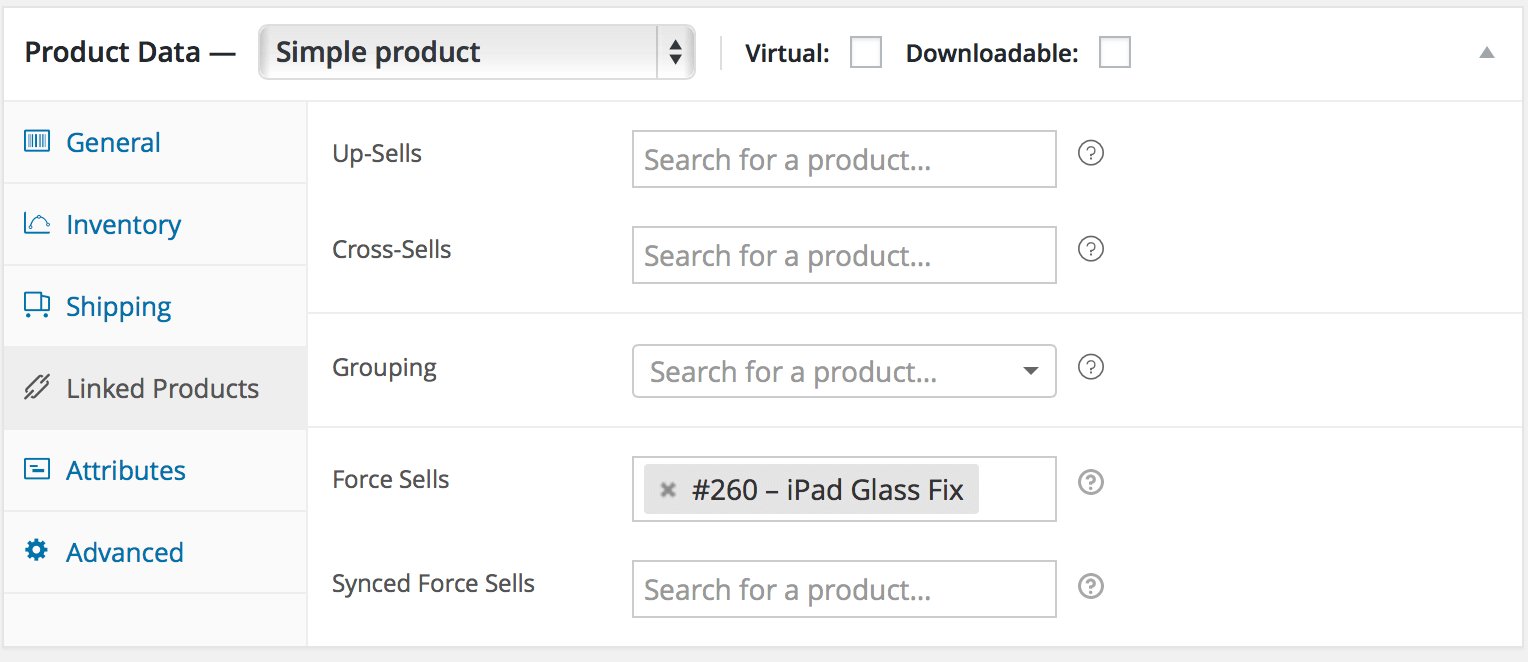1528x662 pixels.
Task: Open the Force Sells help tooltip
Action: (x=1090, y=483)
